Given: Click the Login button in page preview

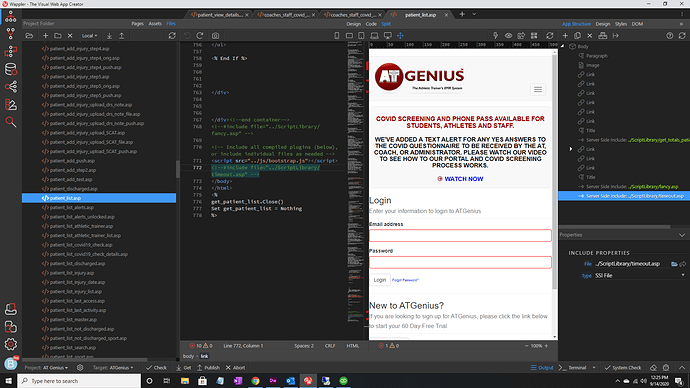Looking at the screenshot, I should pos(380,280).
